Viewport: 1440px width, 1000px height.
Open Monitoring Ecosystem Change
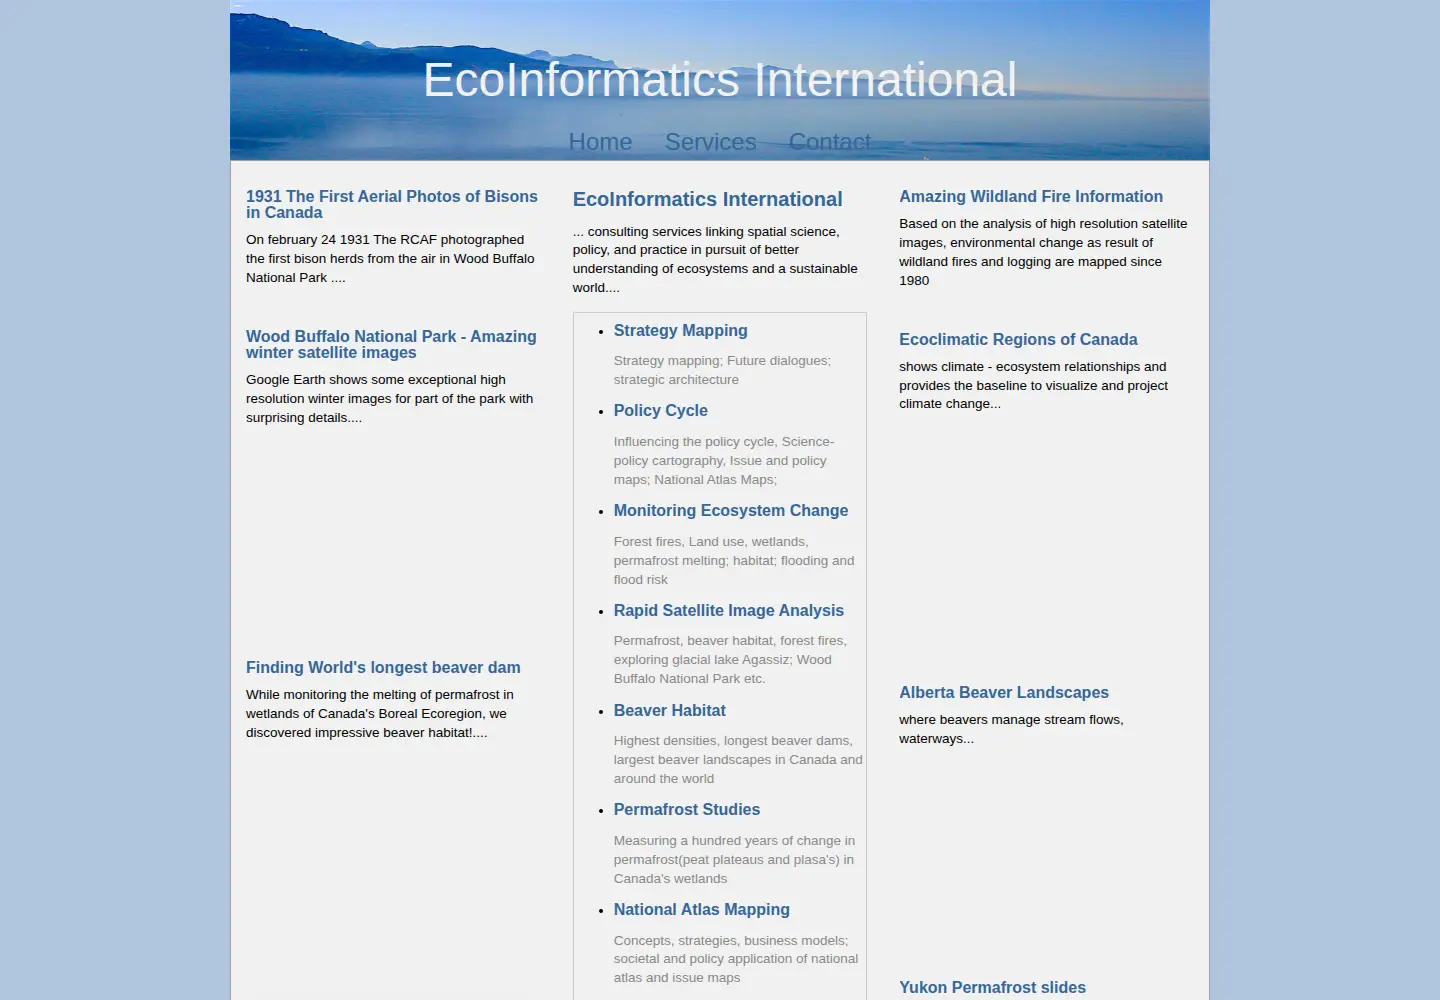[731, 511]
